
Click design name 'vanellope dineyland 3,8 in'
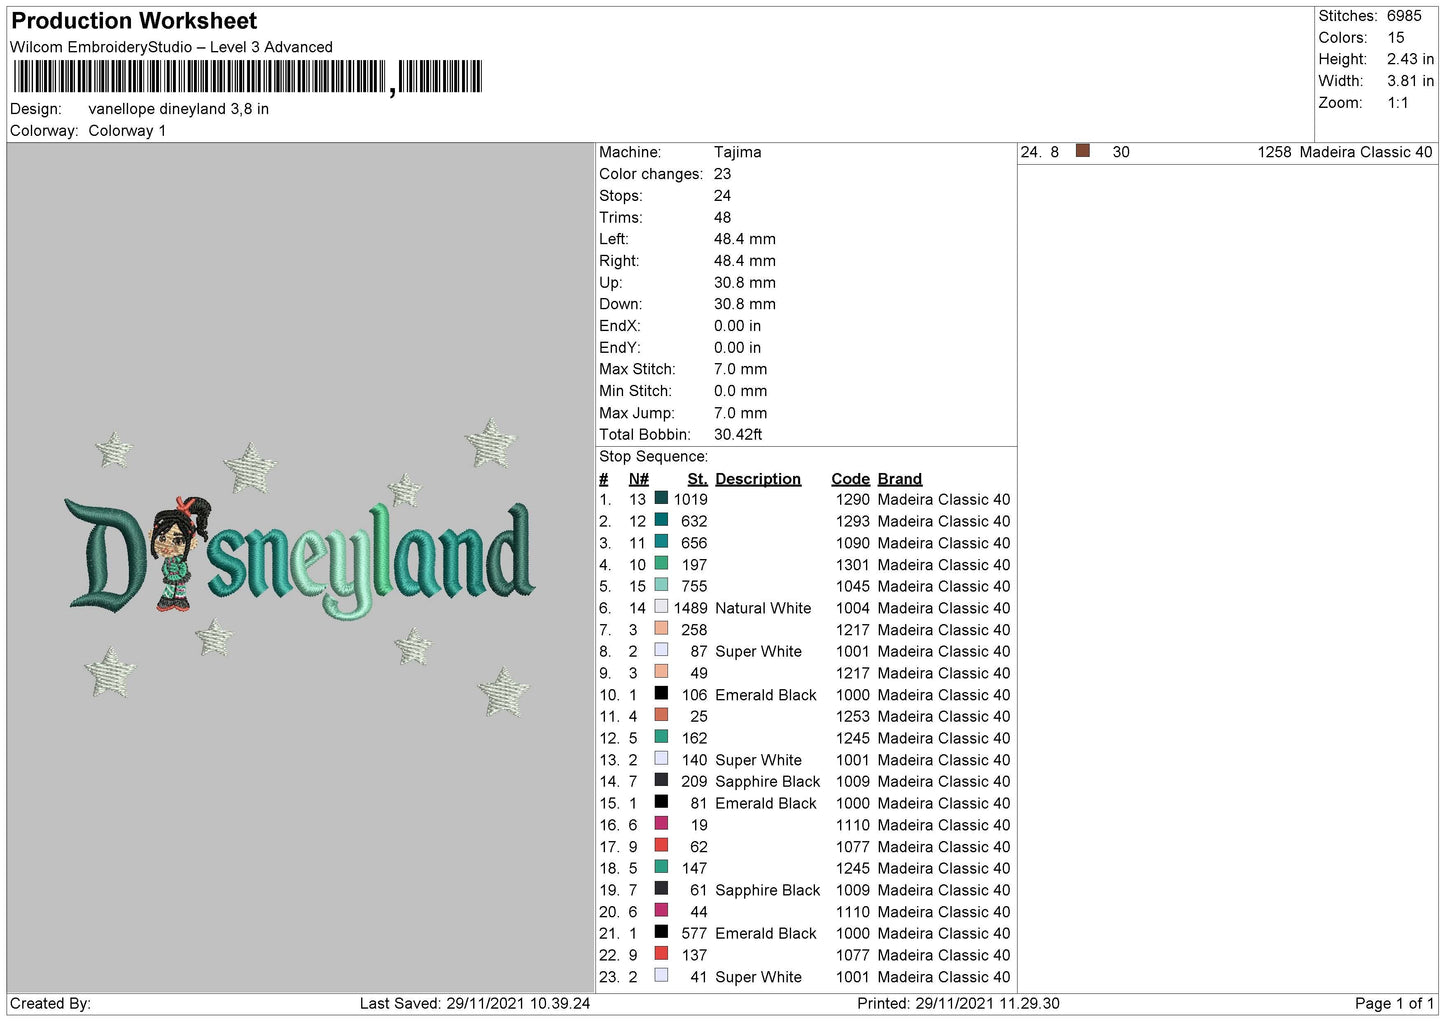pyautogui.click(x=178, y=109)
